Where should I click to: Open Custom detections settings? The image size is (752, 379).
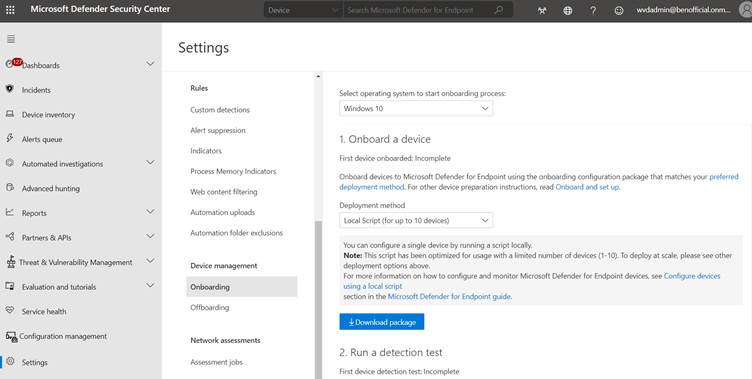pyautogui.click(x=220, y=110)
